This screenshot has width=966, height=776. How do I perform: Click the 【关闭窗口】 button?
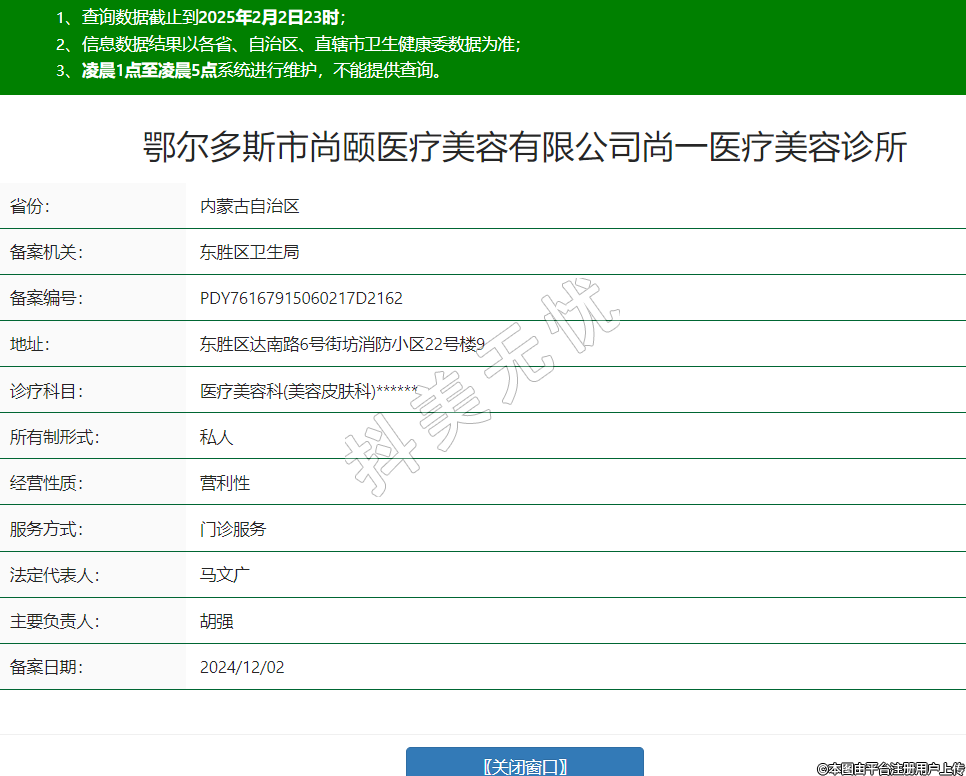click(x=524, y=765)
